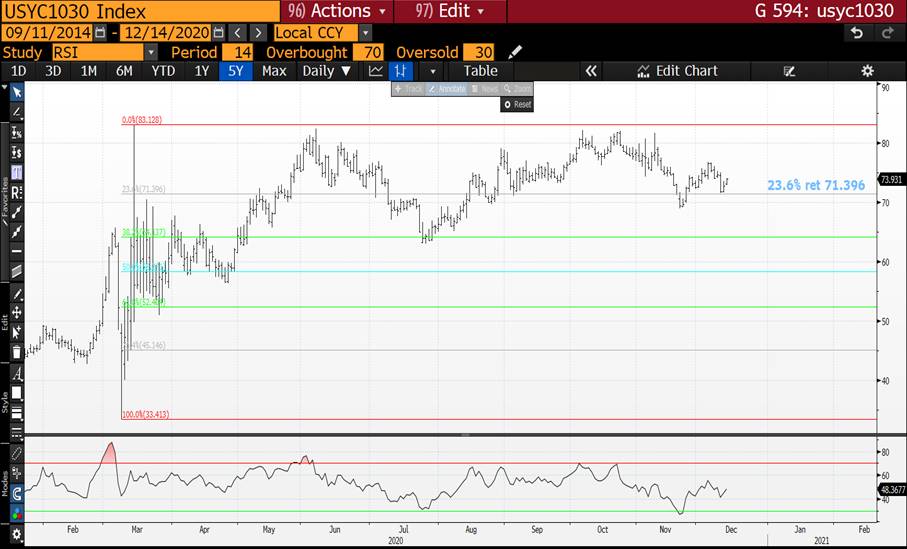Select the extended trend line tool

coord(17,231)
